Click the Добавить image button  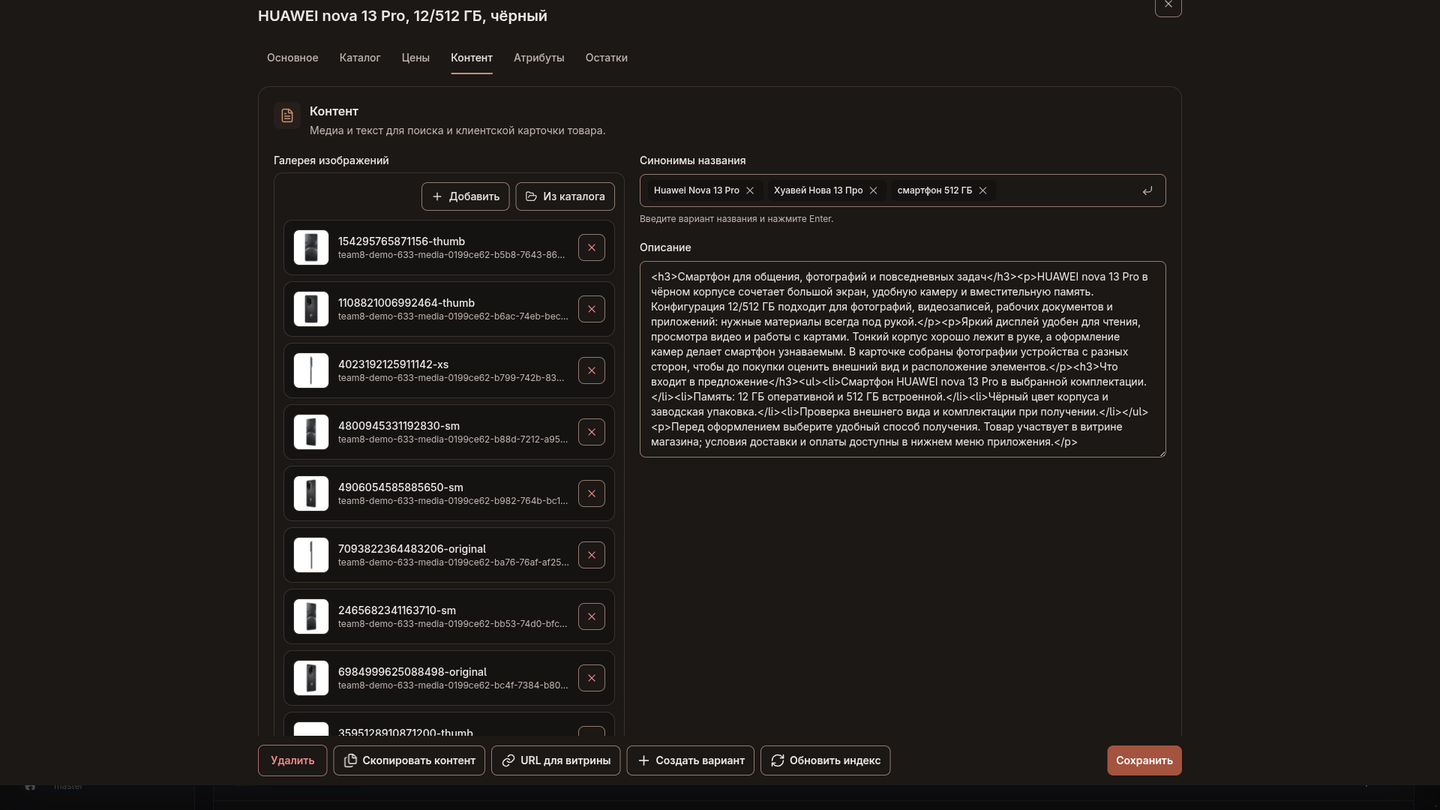pyautogui.click(x=465, y=197)
